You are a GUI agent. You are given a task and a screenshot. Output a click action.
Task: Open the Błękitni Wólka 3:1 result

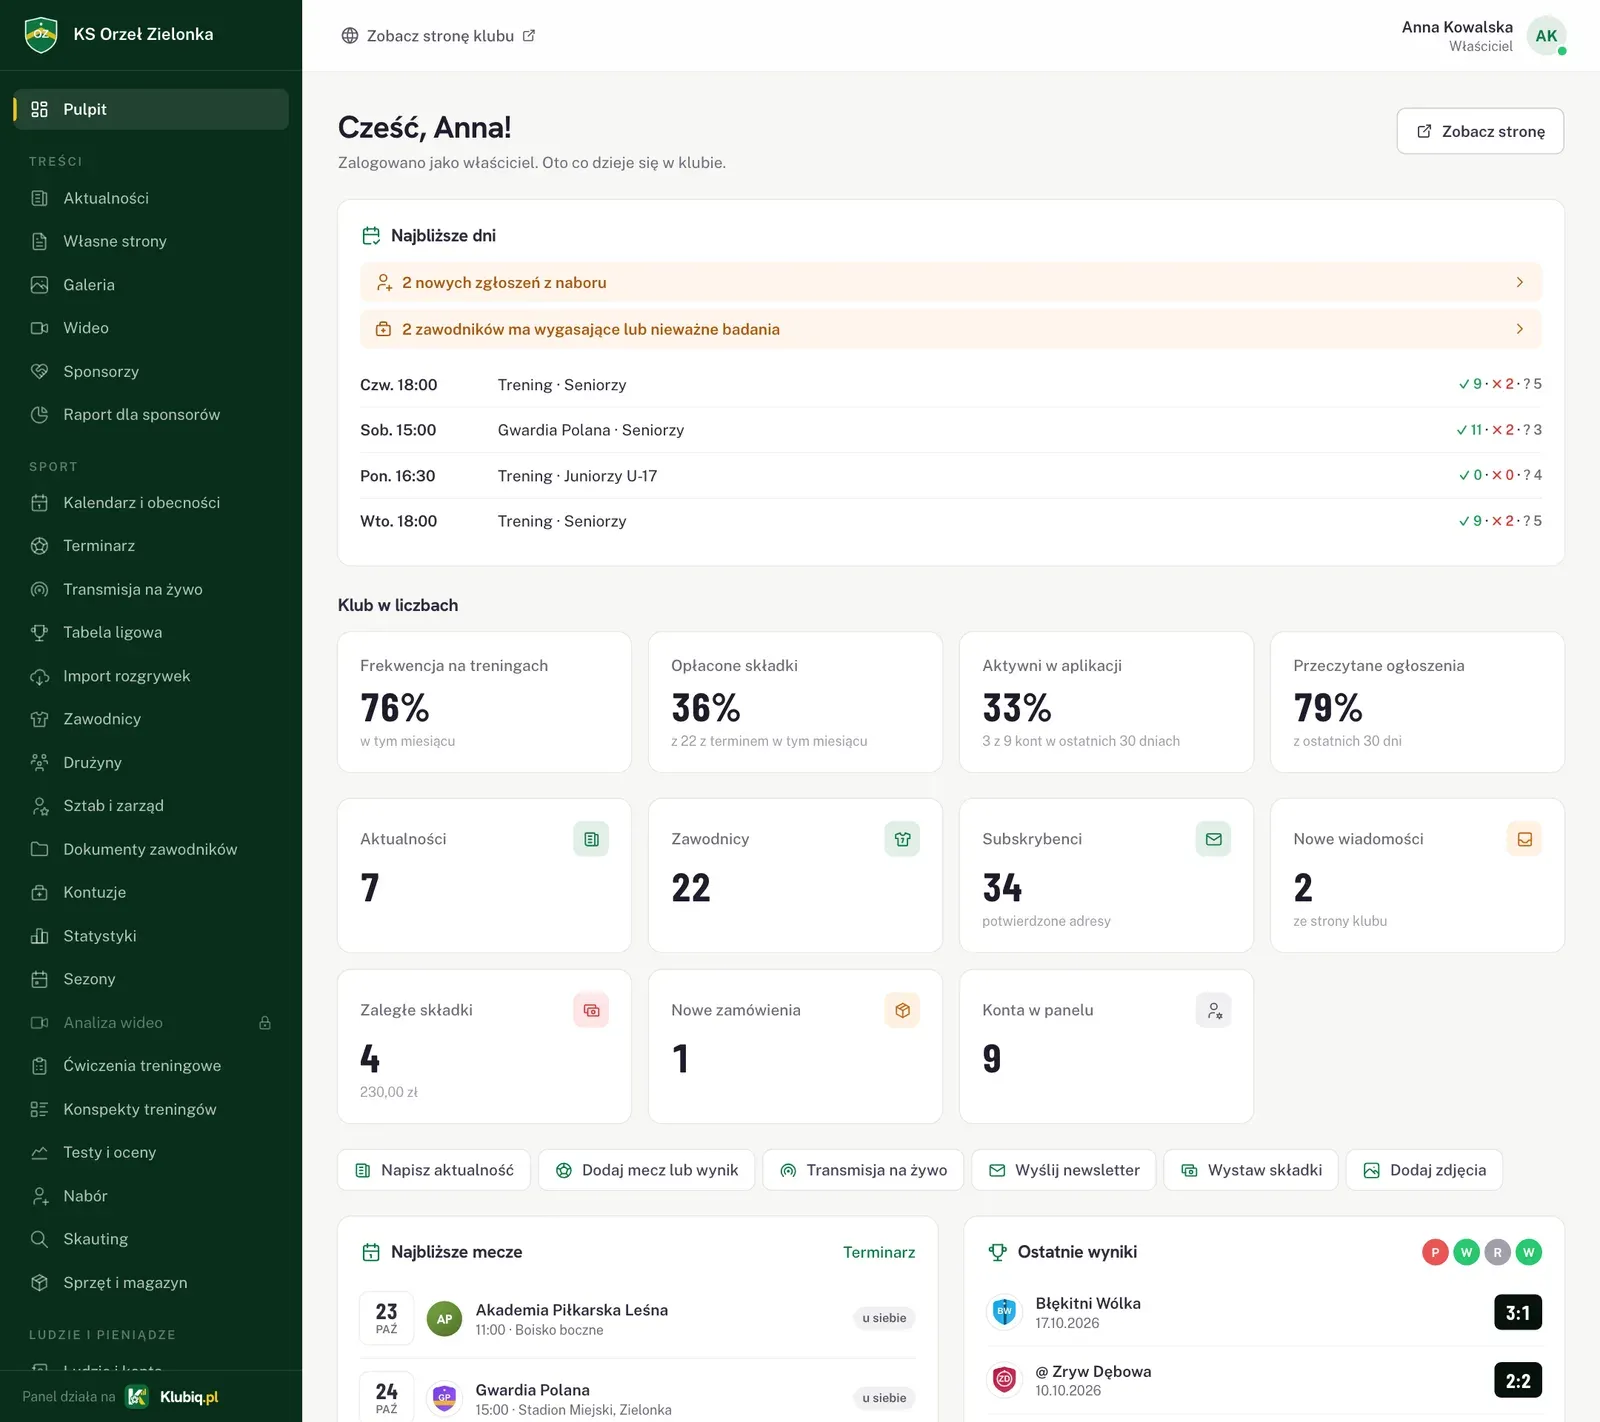click(x=1264, y=1312)
